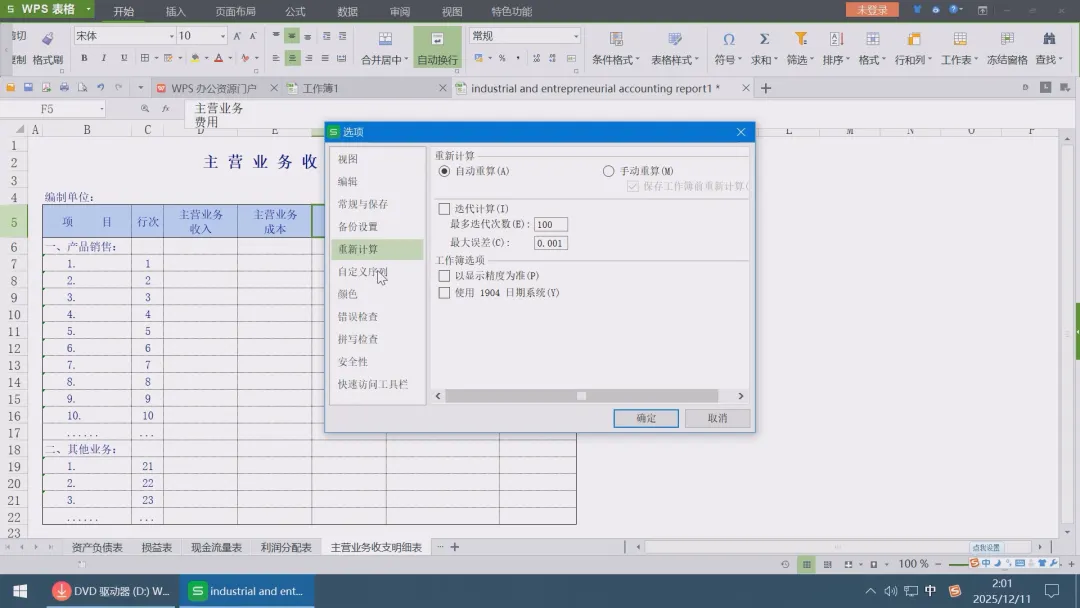Switch to the 现金流量表 sheet tab
The image size is (1080, 608).
[x=216, y=547]
